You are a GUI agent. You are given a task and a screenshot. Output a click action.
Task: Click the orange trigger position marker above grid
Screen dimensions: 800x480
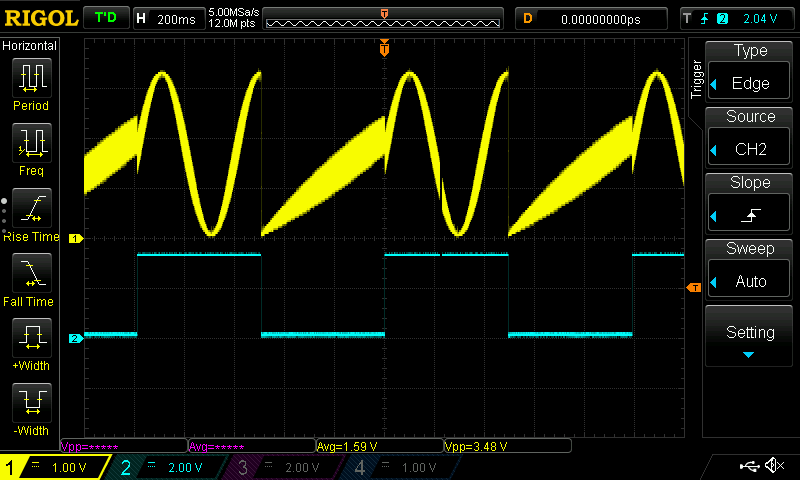tap(384, 48)
